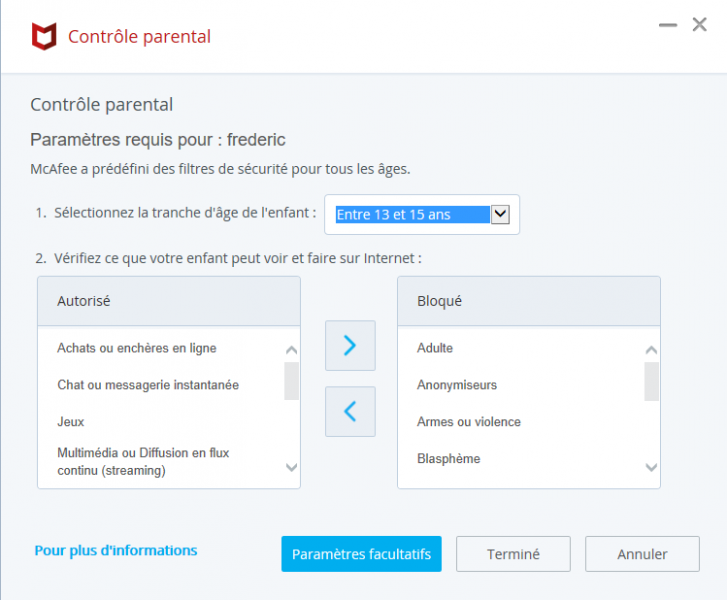The width and height of the screenshot is (727, 600).
Task: Move selected category to Authorized list
Action: point(350,411)
